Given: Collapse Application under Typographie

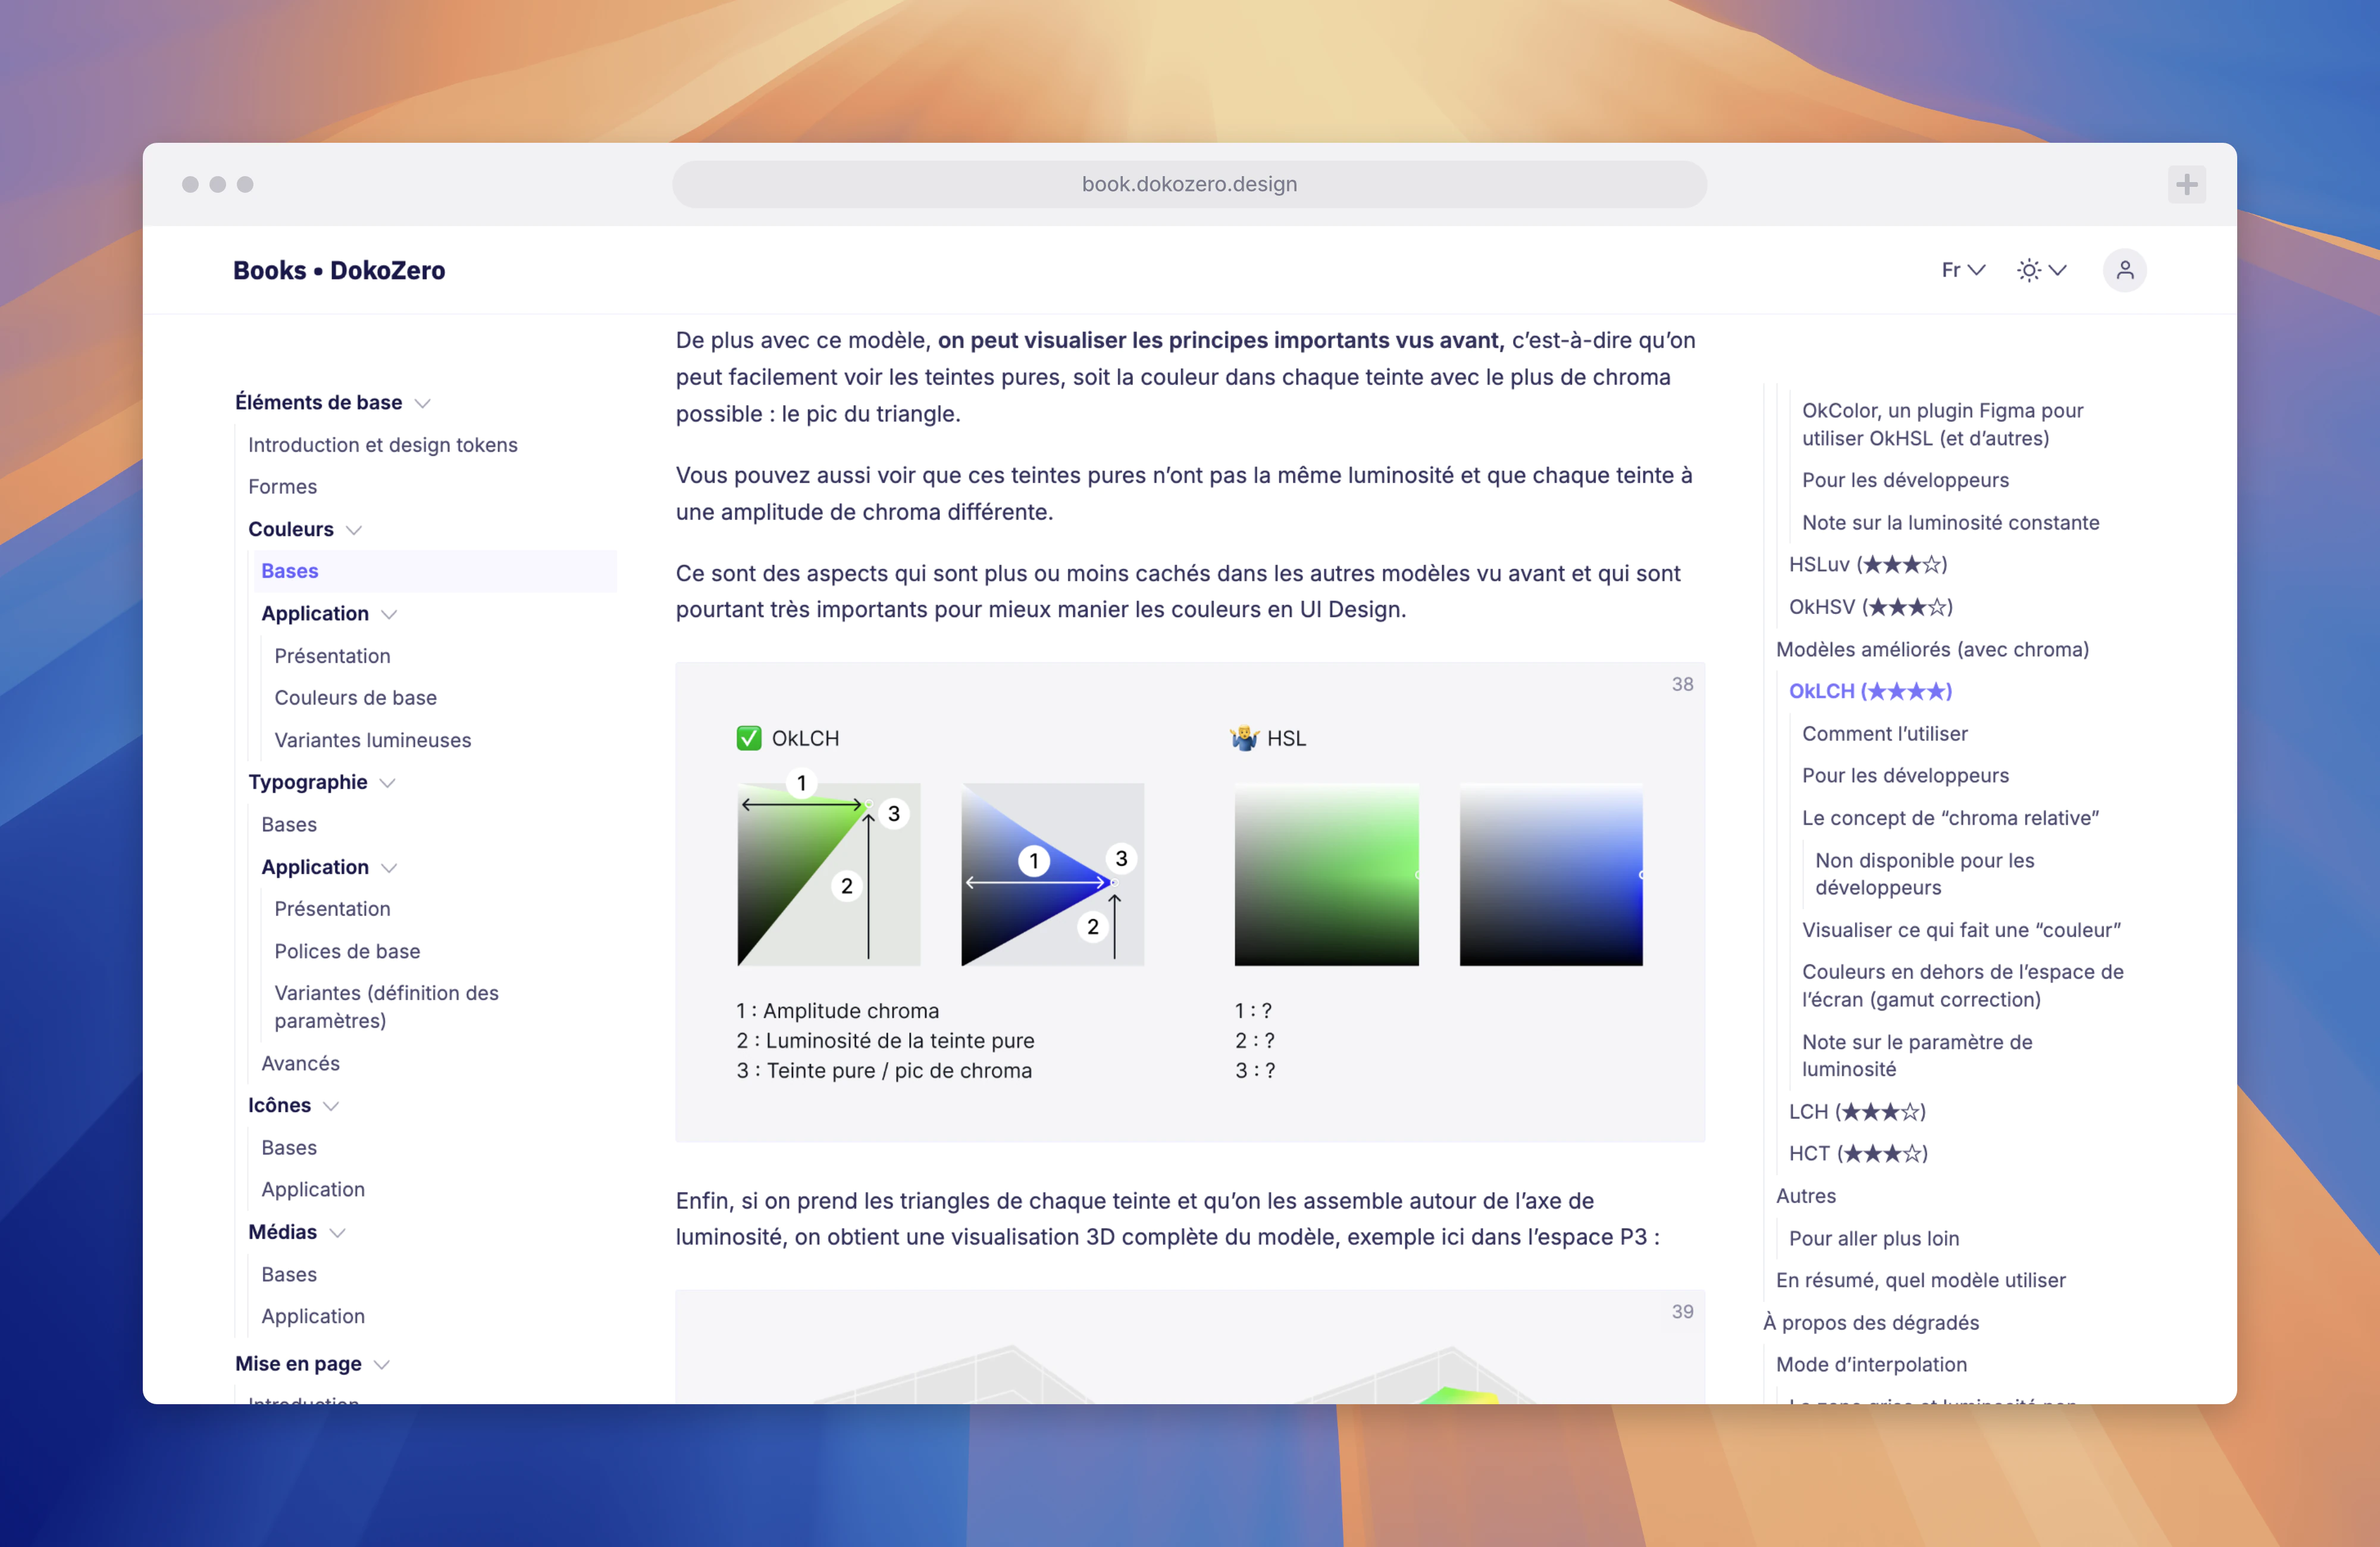Looking at the screenshot, I should tap(390, 868).
